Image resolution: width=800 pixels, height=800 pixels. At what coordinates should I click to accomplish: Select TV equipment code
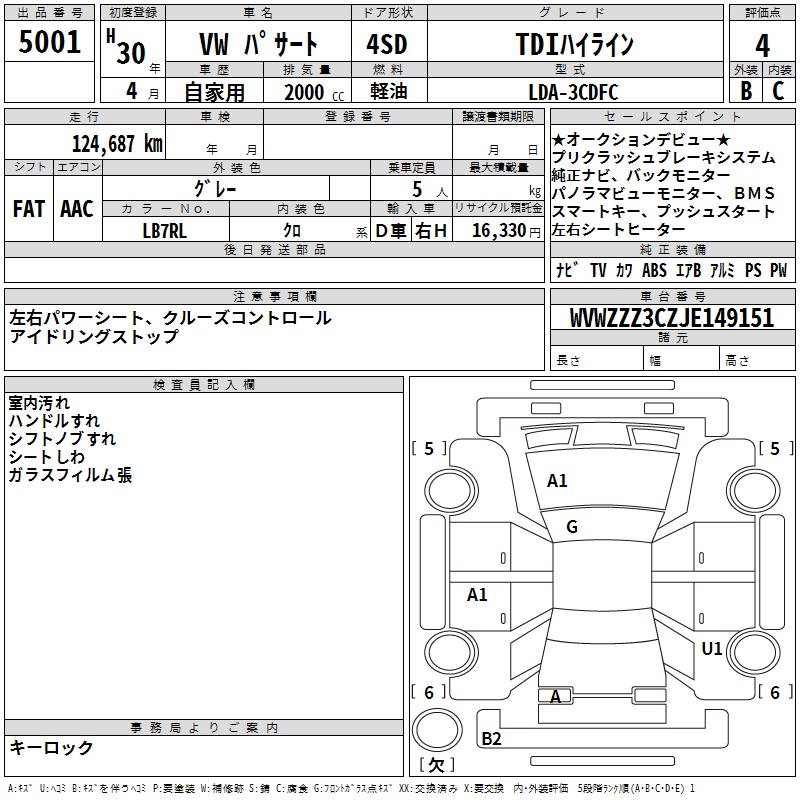coord(598,269)
